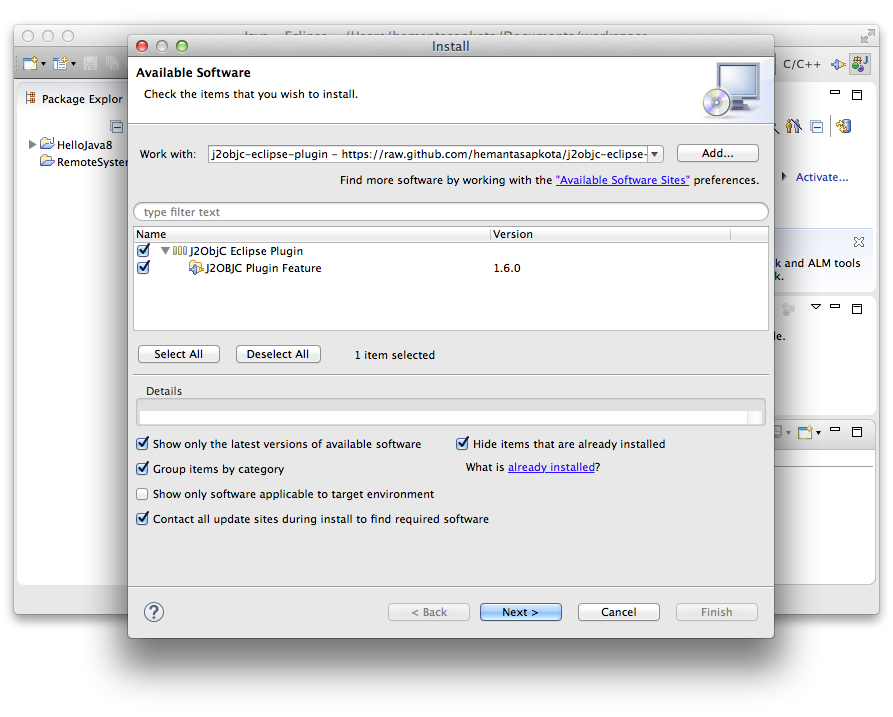This screenshot has height=717, width=893.
Task: Open dropdown arrow next to new console icon
Action: tap(818, 433)
